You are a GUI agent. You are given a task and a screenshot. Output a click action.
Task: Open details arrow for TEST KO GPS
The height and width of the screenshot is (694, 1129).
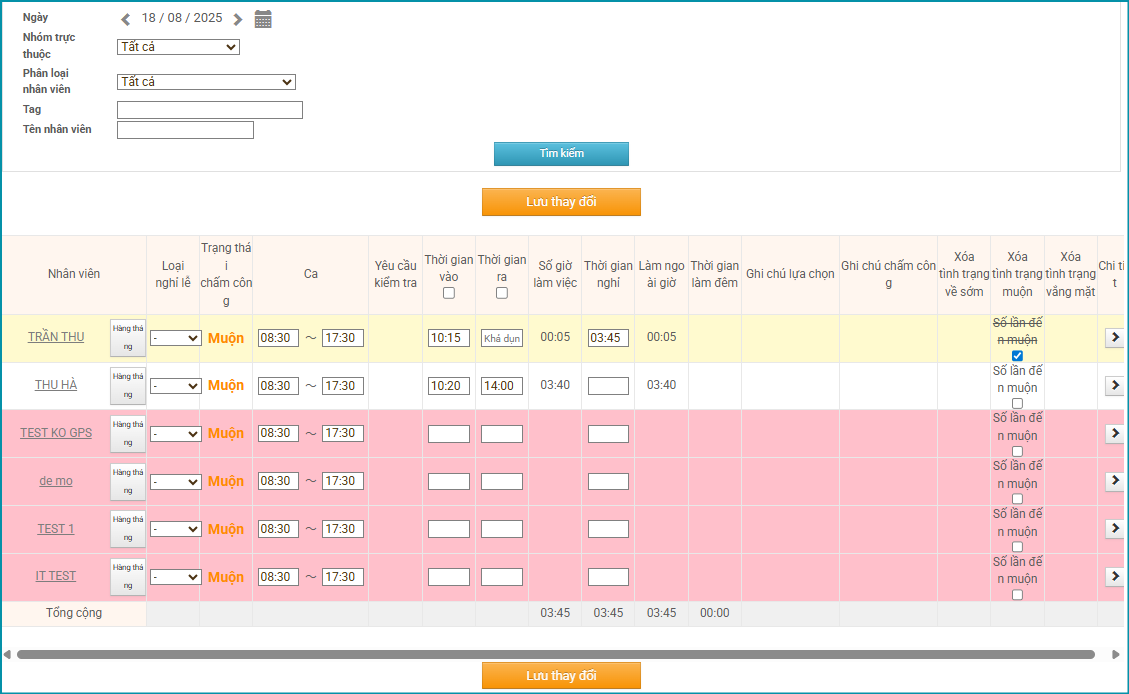pos(1114,433)
